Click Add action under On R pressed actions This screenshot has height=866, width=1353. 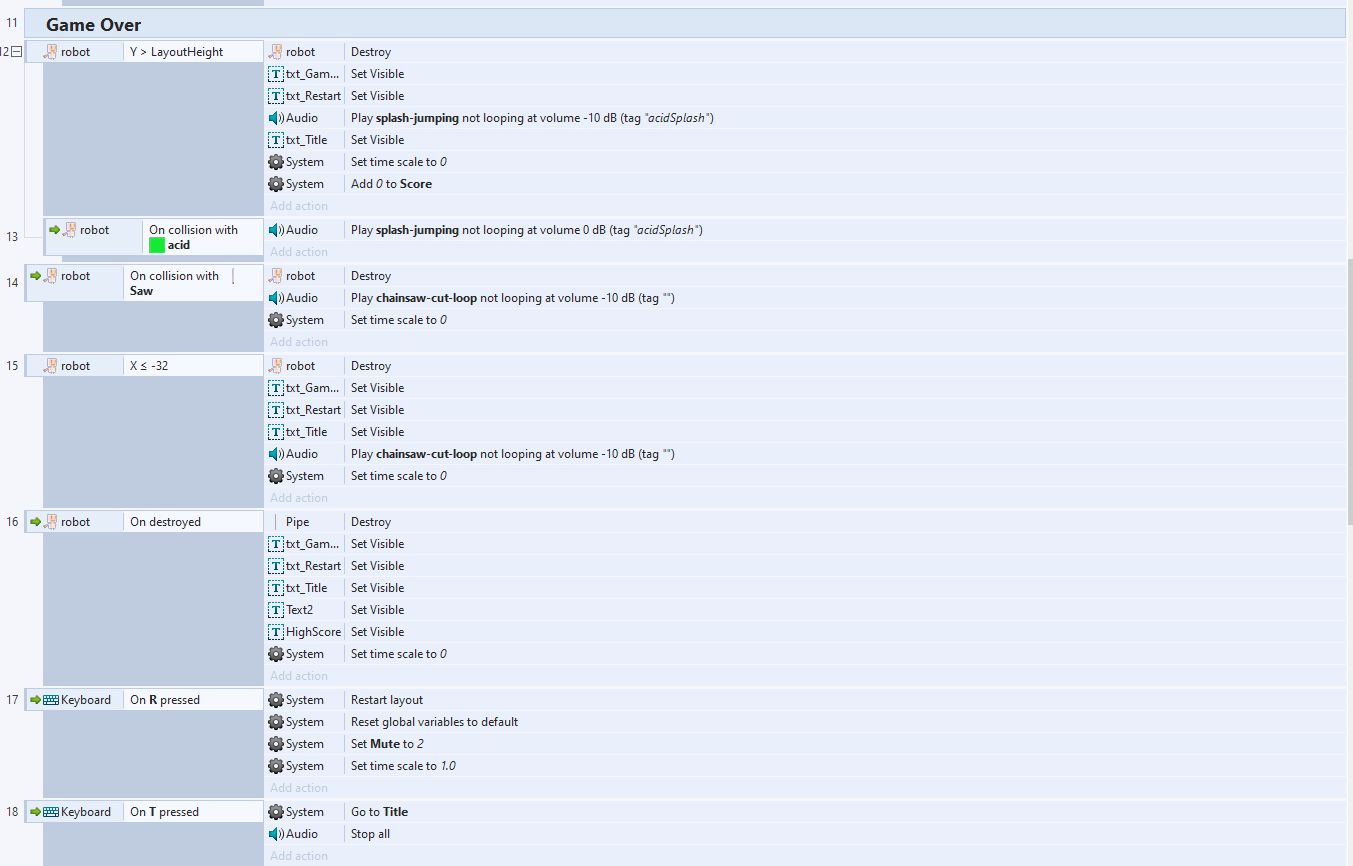tap(299, 788)
